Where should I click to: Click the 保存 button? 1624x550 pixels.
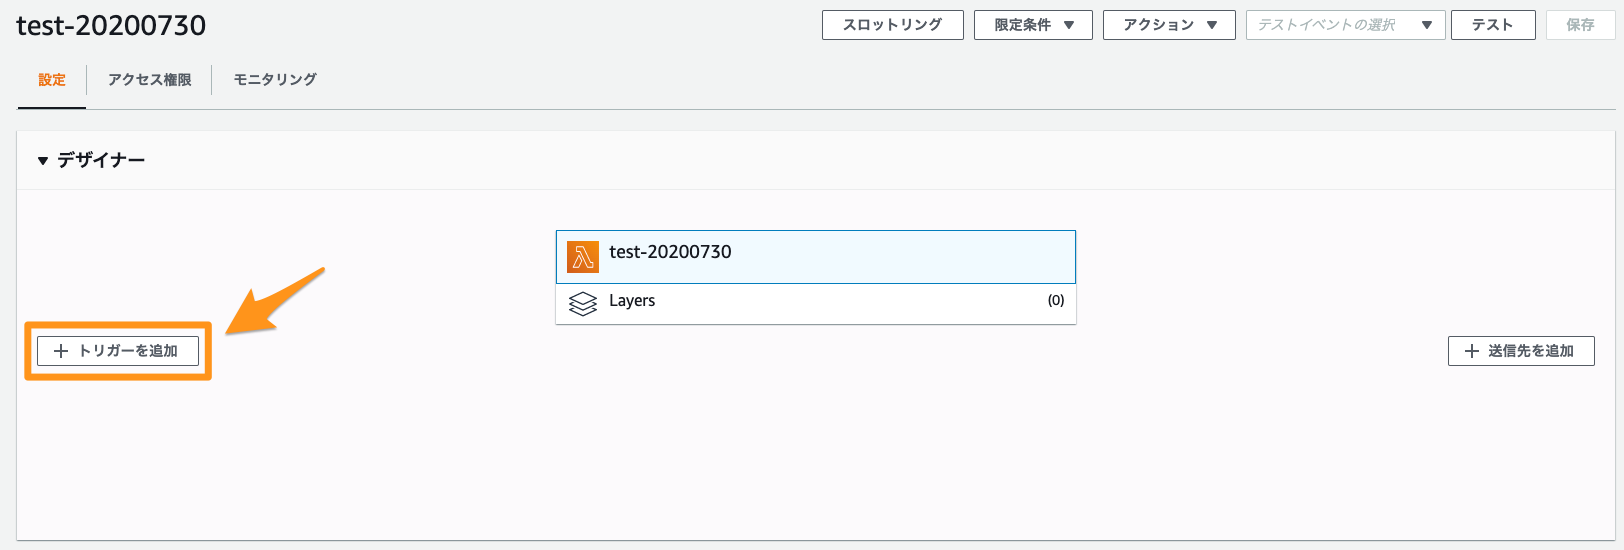click(1580, 25)
